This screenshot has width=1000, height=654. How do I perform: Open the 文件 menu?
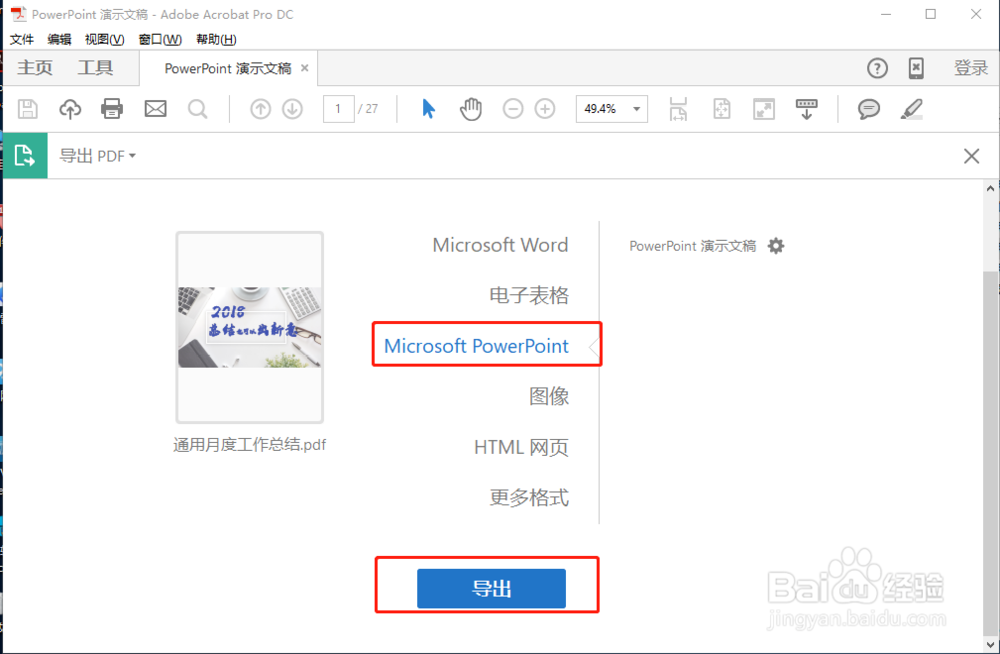point(22,40)
